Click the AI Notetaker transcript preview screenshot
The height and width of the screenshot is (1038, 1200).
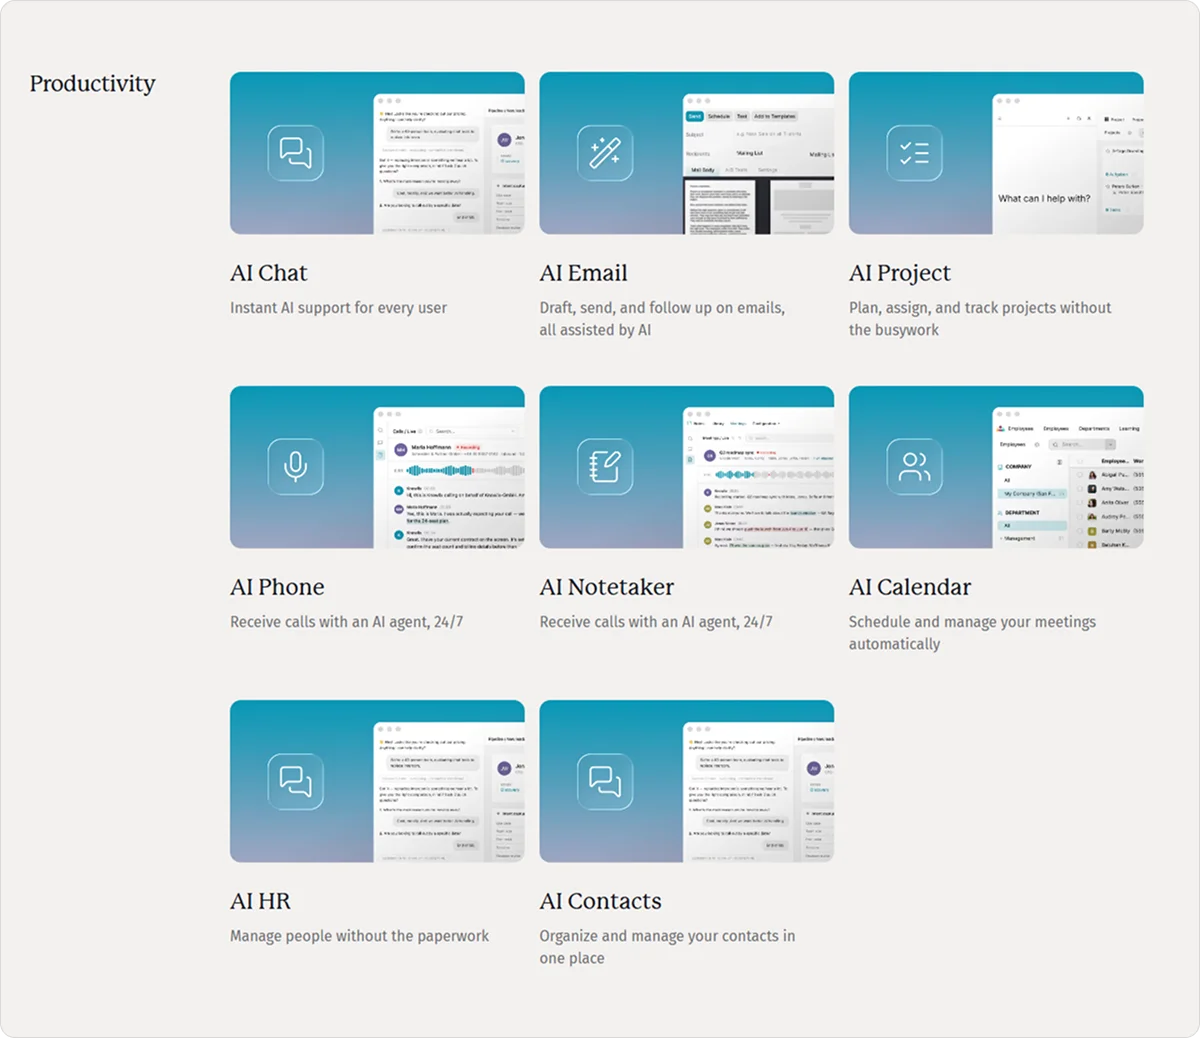pos(758,479)
